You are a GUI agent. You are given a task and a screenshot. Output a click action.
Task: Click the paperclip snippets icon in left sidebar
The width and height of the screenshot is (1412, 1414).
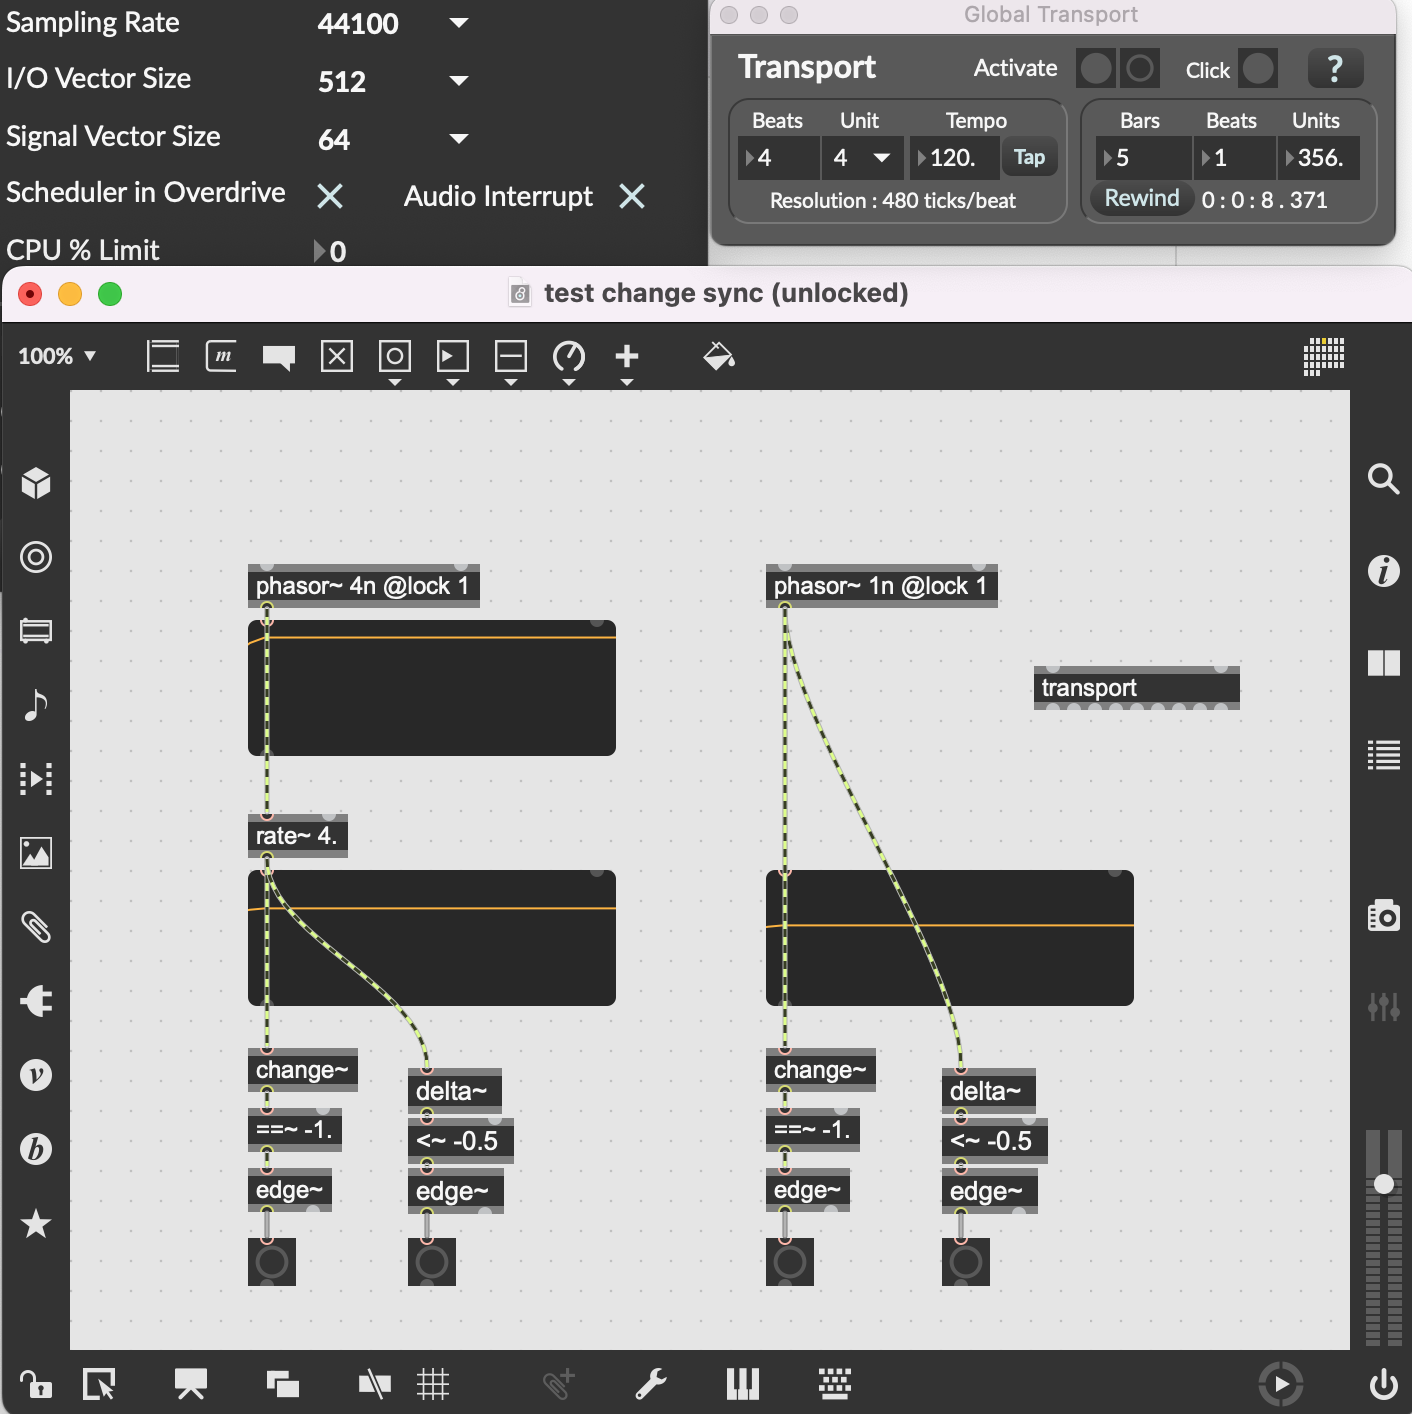tap(36, 927)
